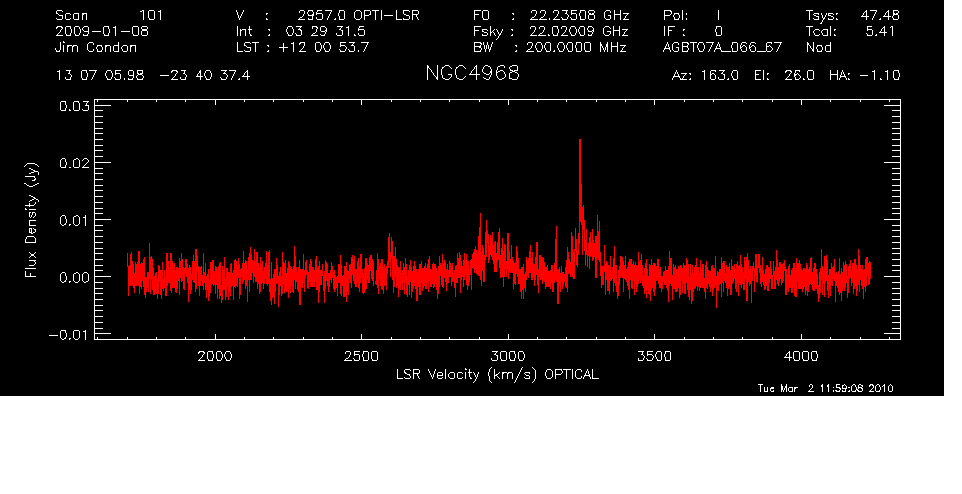Click the NGC4968 source title
Image resolution: width=962 pixels, height=494 pixels.
[472, 75]
